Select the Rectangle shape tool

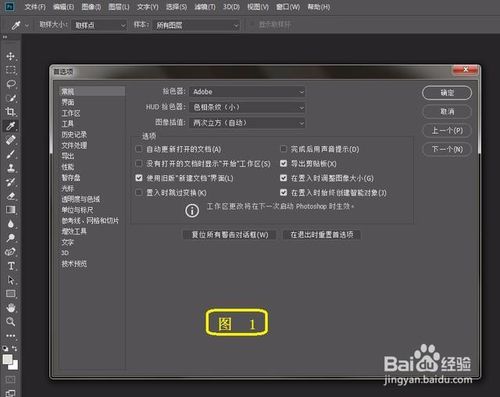coord(11,294)
